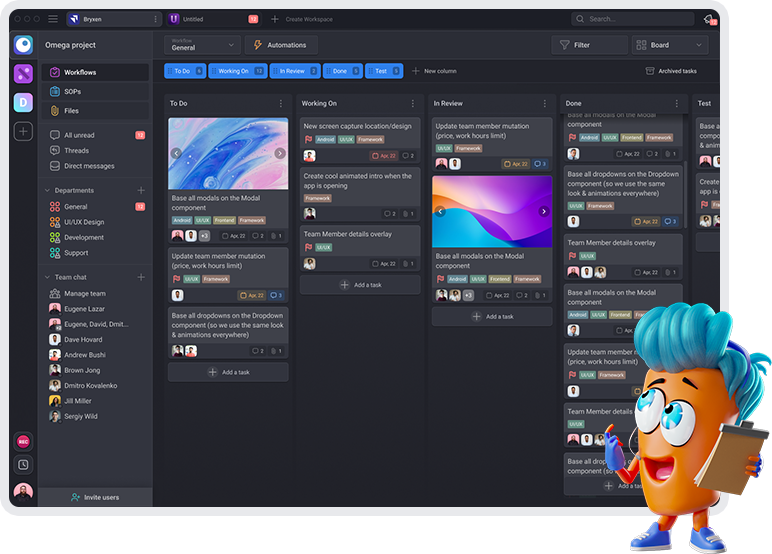Open the hamburger menu icon
The height and width of the screenshot is (554, 772).
[53, 19]
